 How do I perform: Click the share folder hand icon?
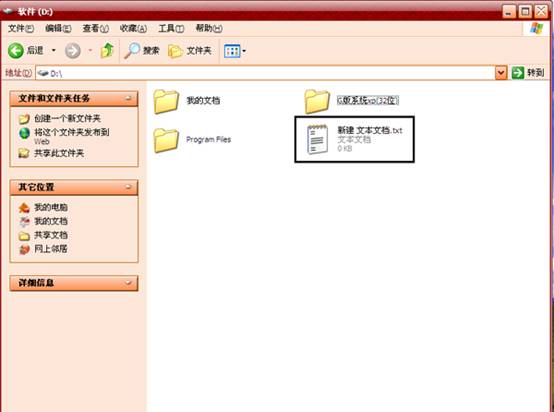24,153
